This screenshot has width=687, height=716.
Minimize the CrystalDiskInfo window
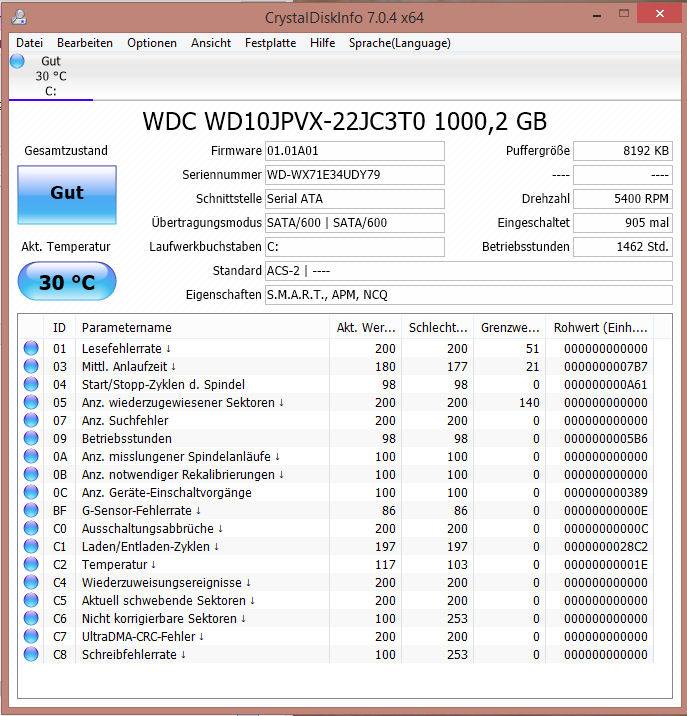coord(597,15)
